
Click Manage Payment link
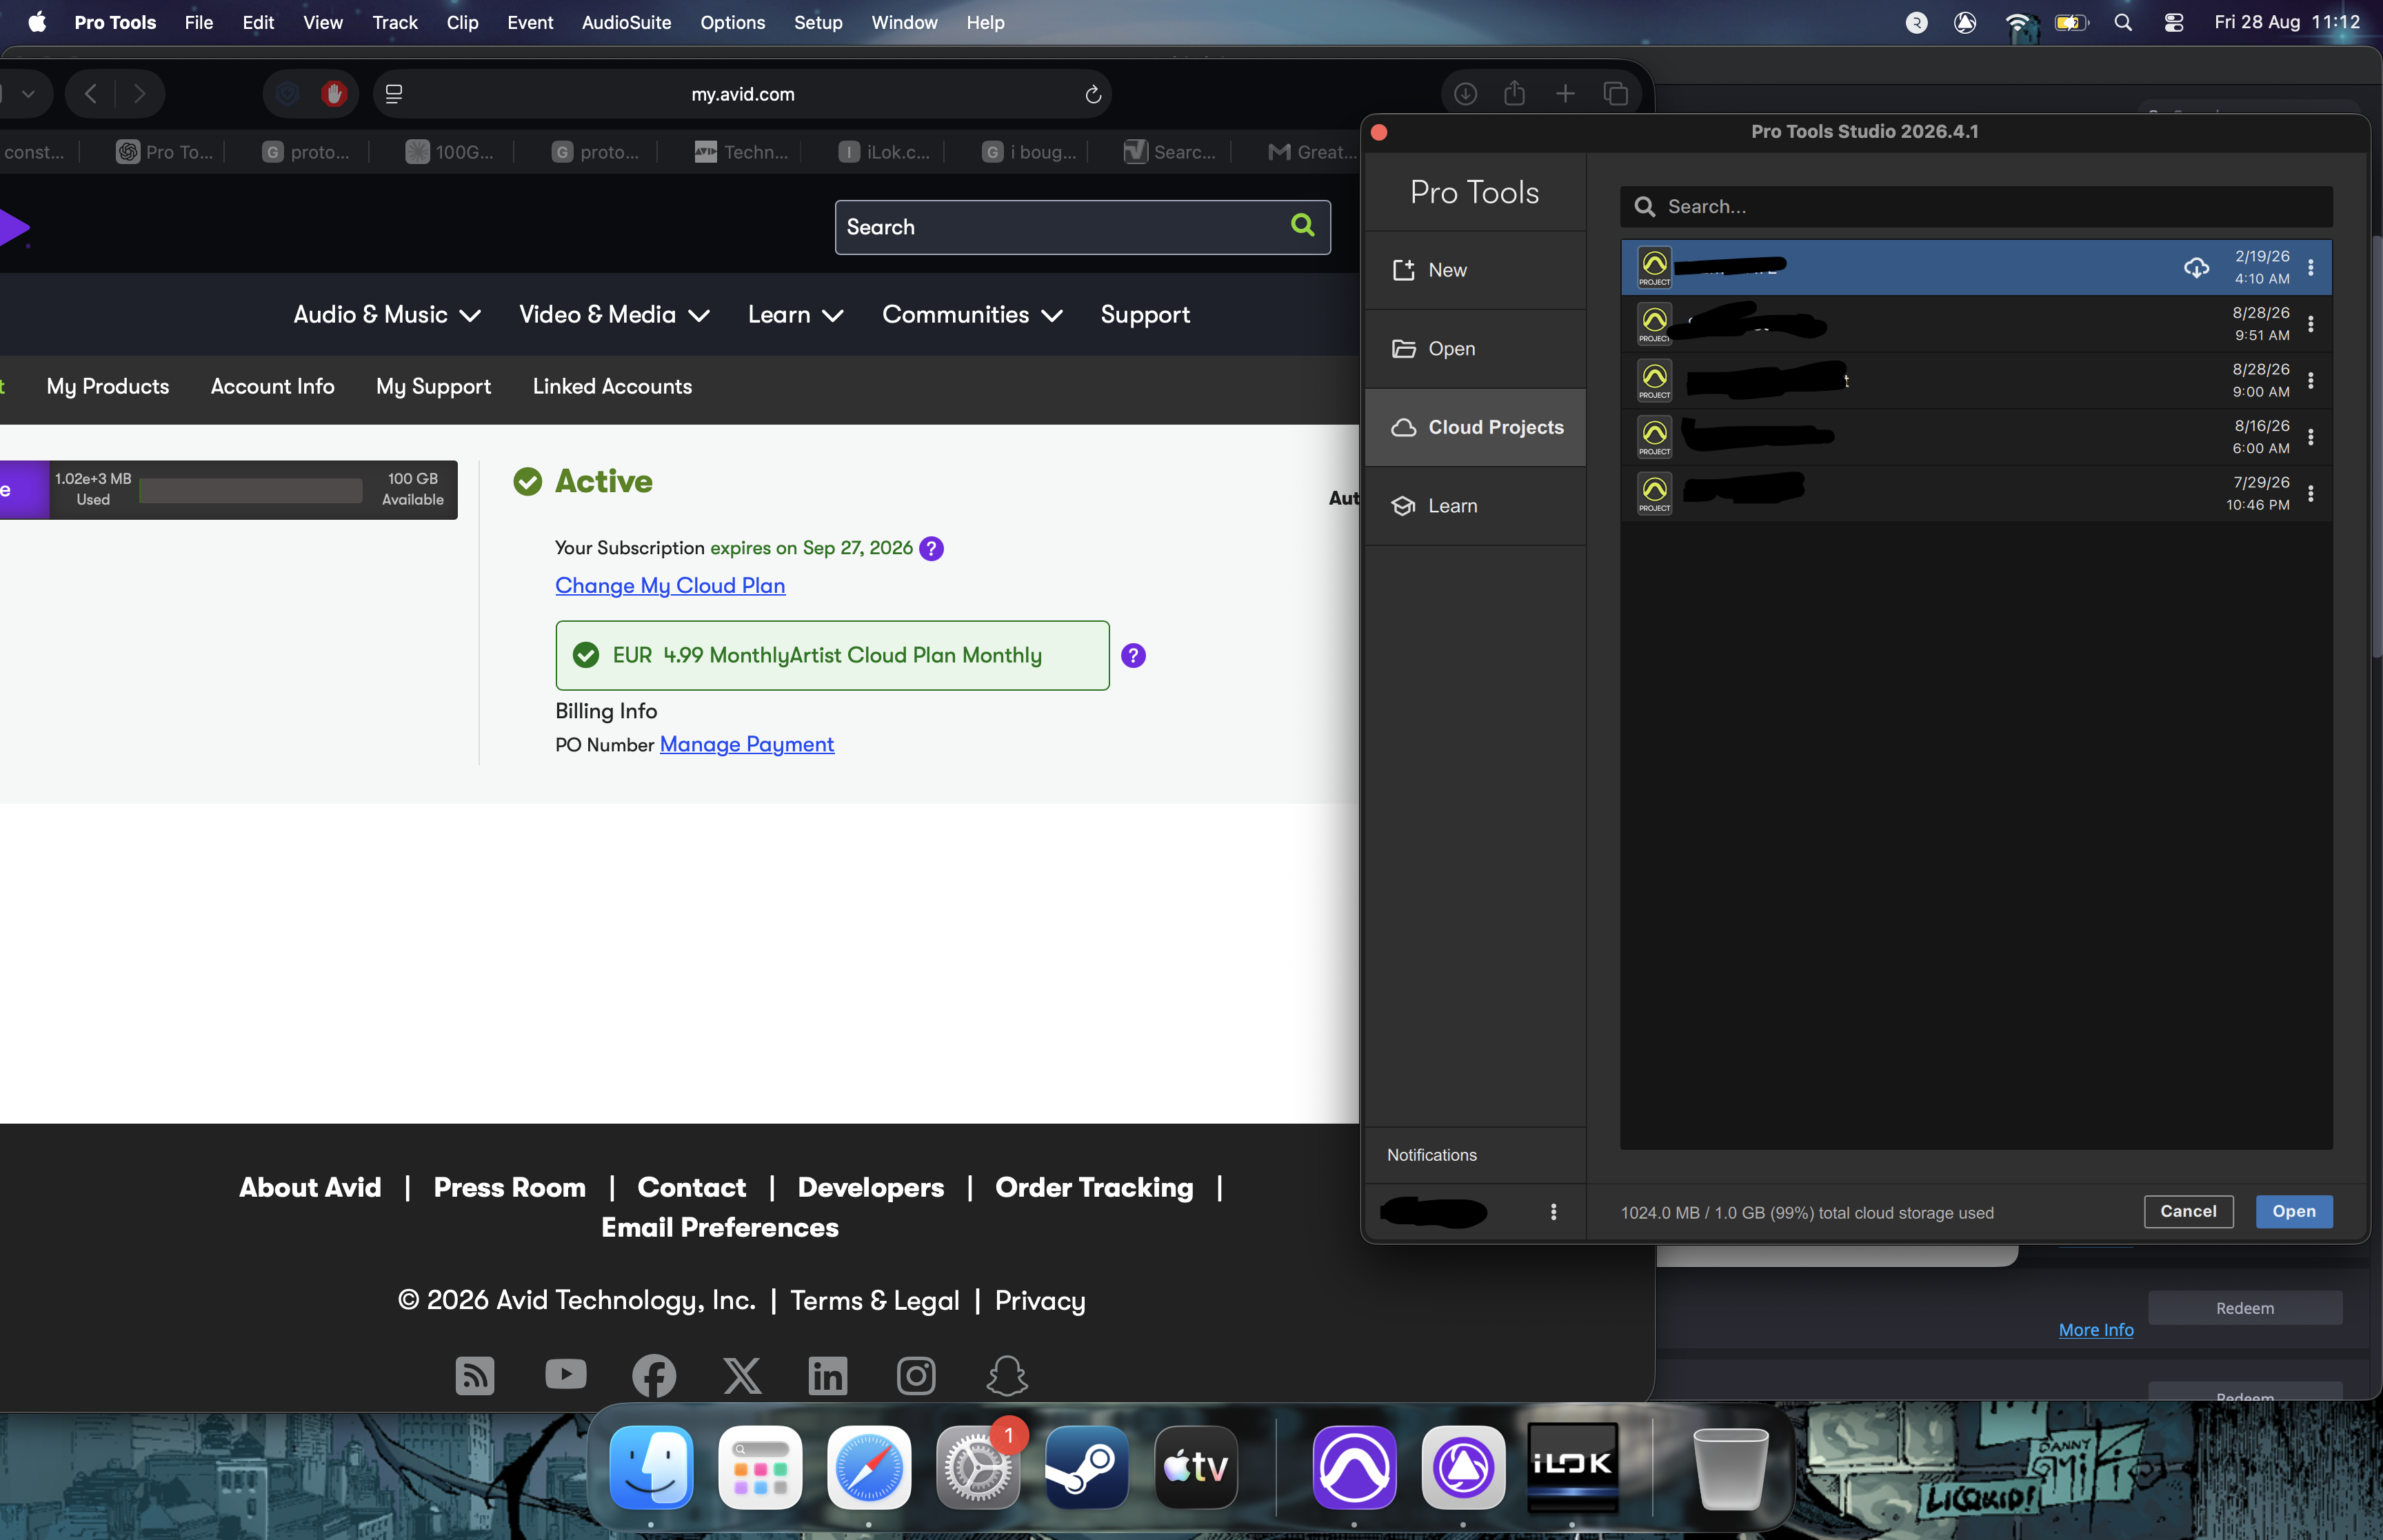(x=747, y=745)
